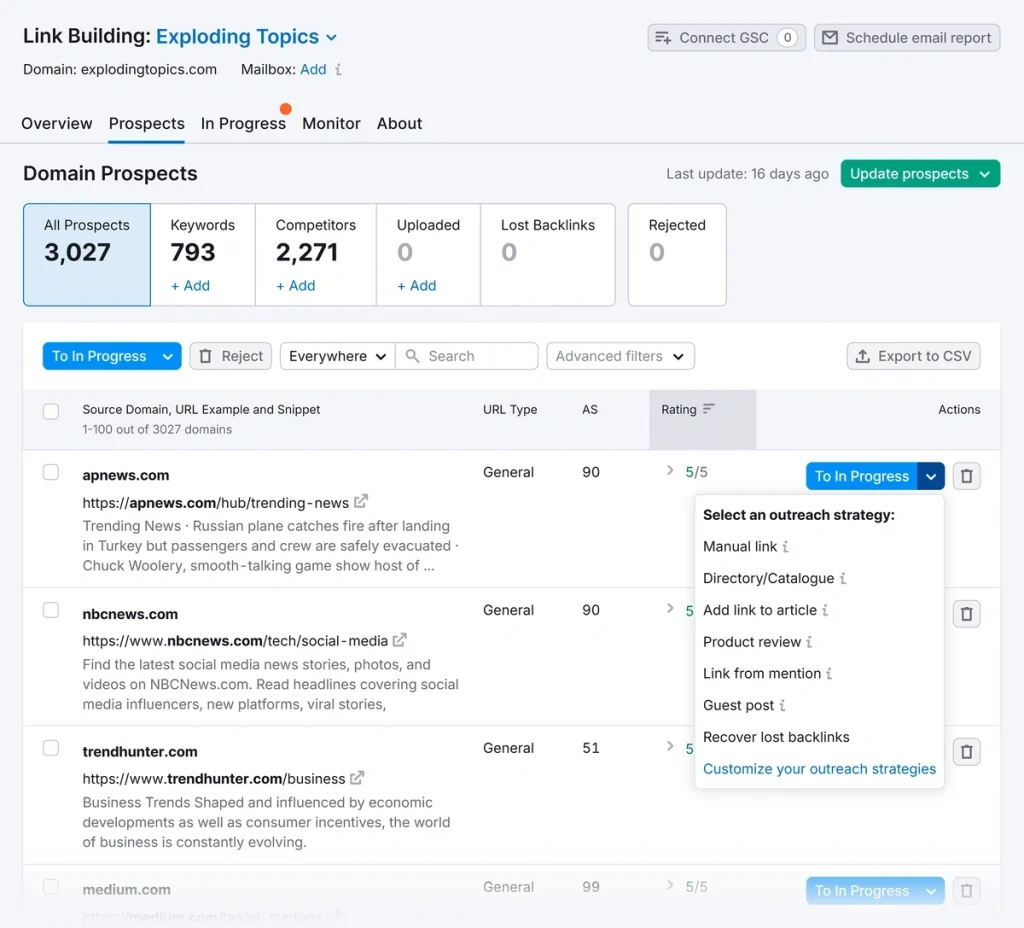Check the apnews.com row checkbox
The height and width of the screenshot is (928, 1024).
point(51,472)
